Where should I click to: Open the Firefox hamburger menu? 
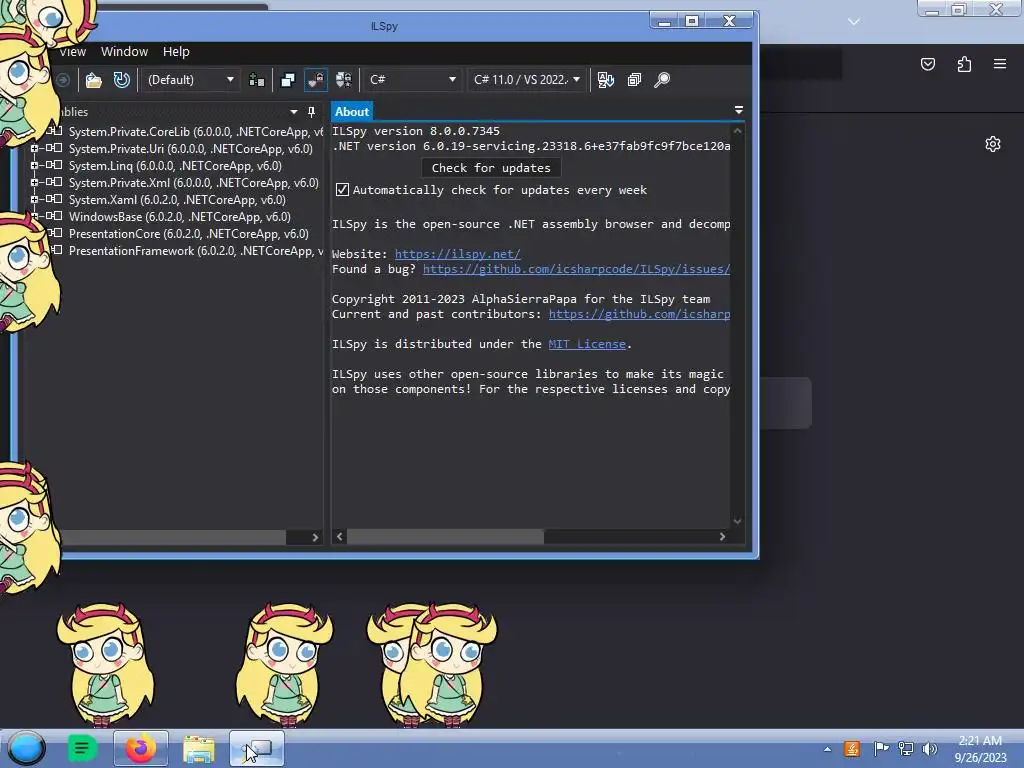coord(1000,64)
